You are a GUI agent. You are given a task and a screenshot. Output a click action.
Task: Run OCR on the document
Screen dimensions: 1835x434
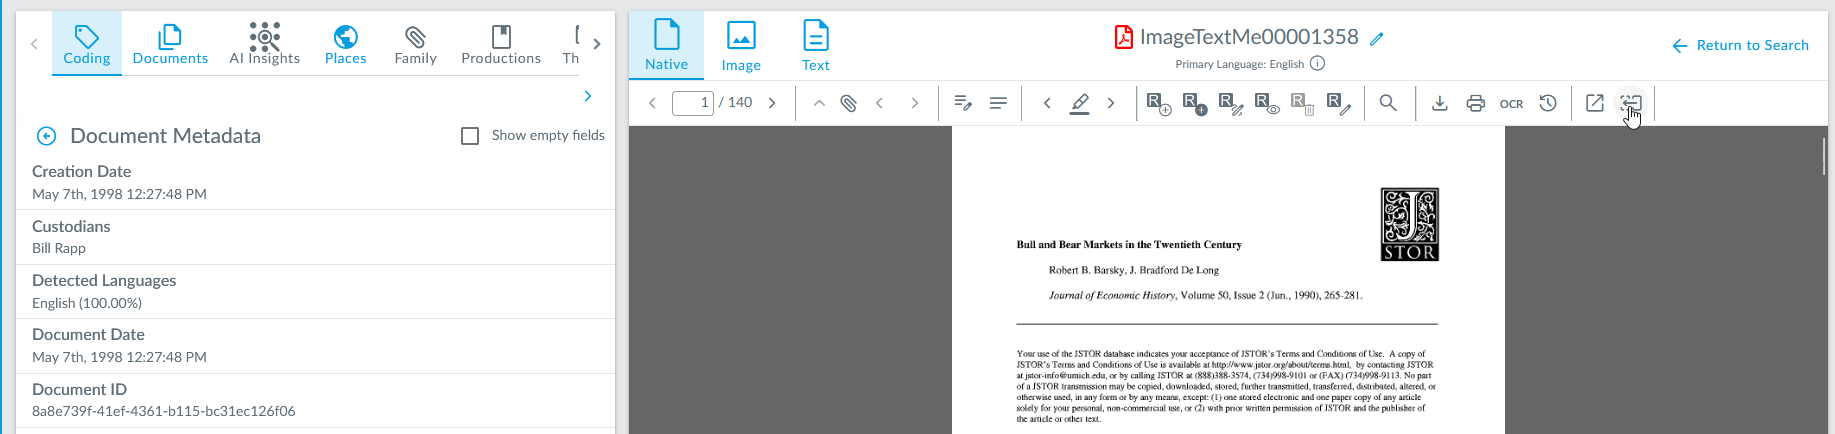pos(1511,104)
